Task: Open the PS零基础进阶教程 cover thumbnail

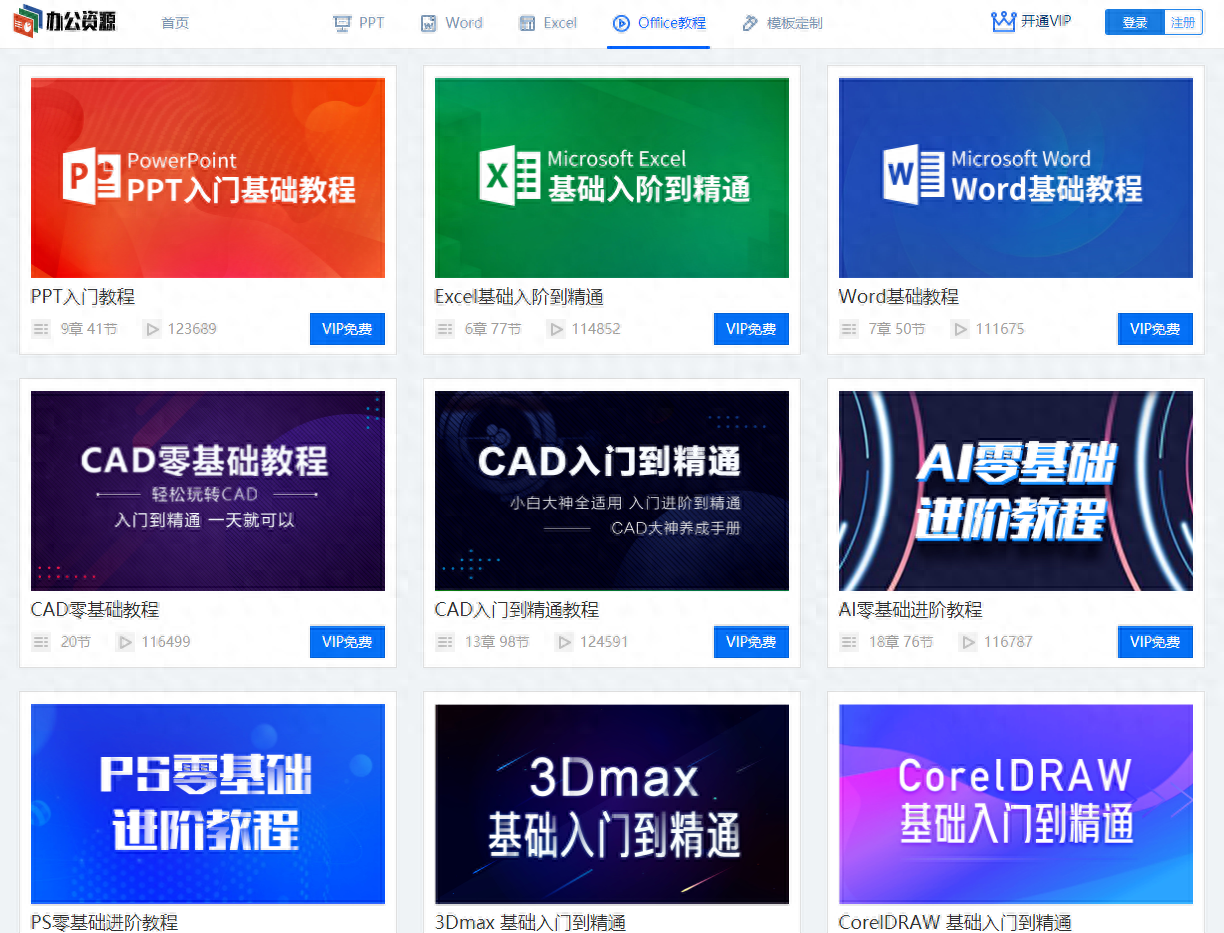Action: pyautogui.click(x=208, y=804)
